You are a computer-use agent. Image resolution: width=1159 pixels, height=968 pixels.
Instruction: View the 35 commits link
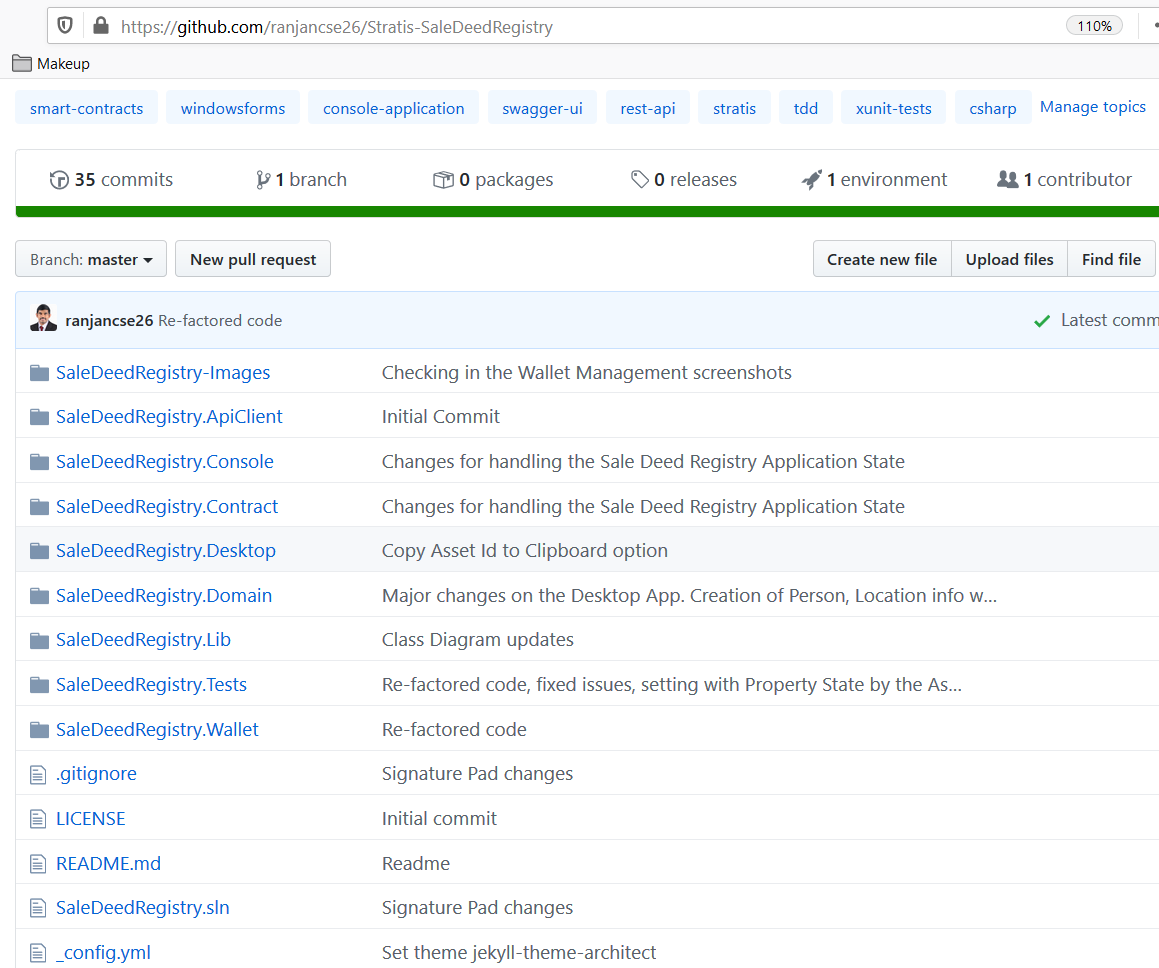tap(111, 180)
